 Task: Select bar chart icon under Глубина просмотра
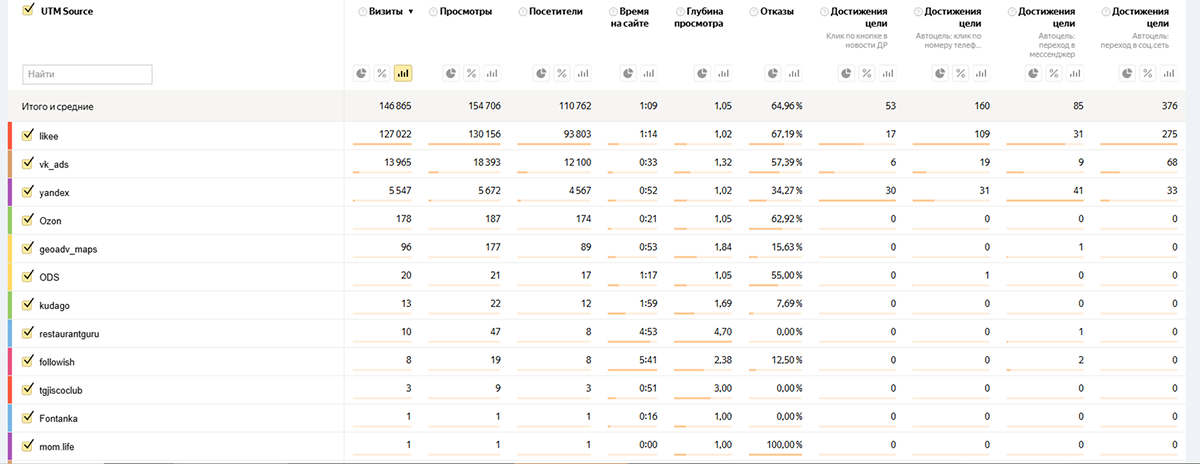722,73
